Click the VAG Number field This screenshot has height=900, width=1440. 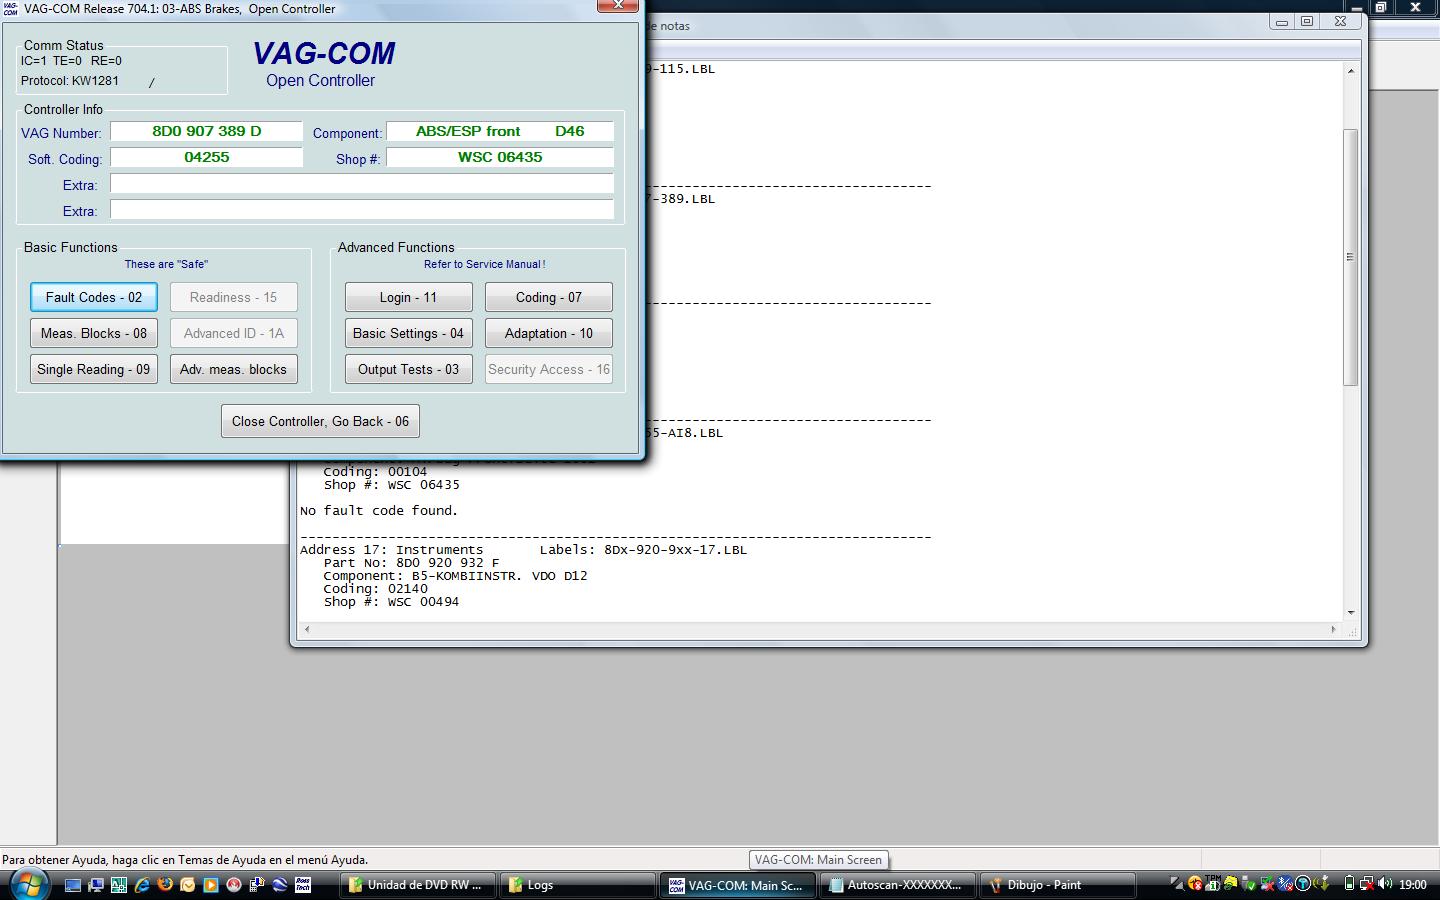tap(206, 131)
